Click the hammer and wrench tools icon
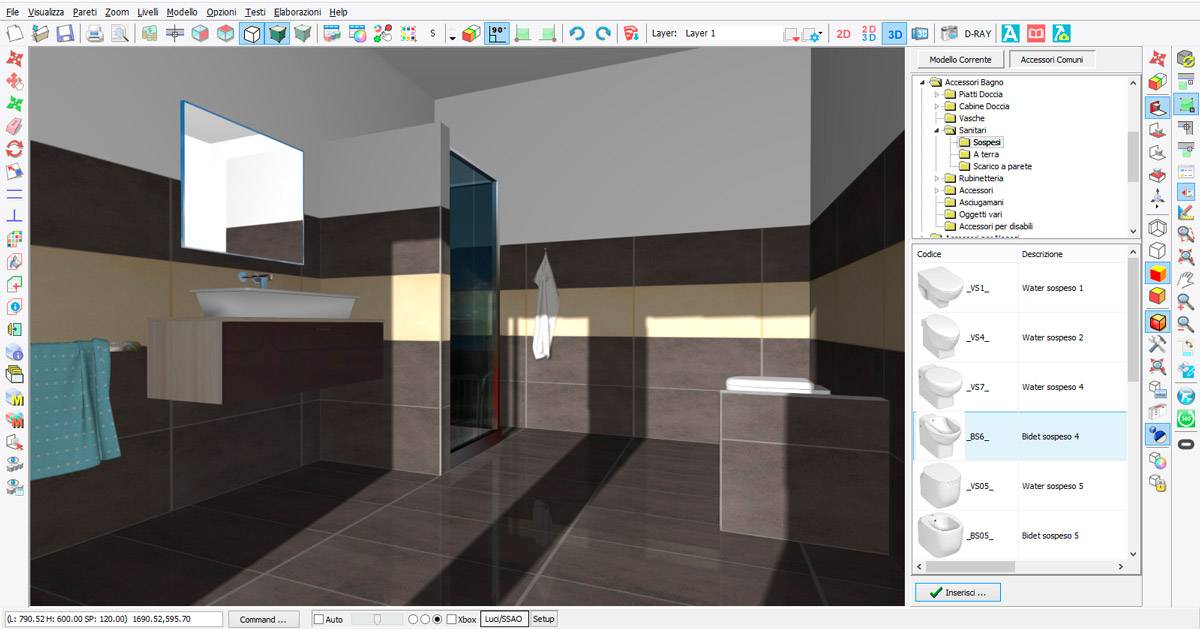This screenshot has width=1200, height=629. (1158, 342)
